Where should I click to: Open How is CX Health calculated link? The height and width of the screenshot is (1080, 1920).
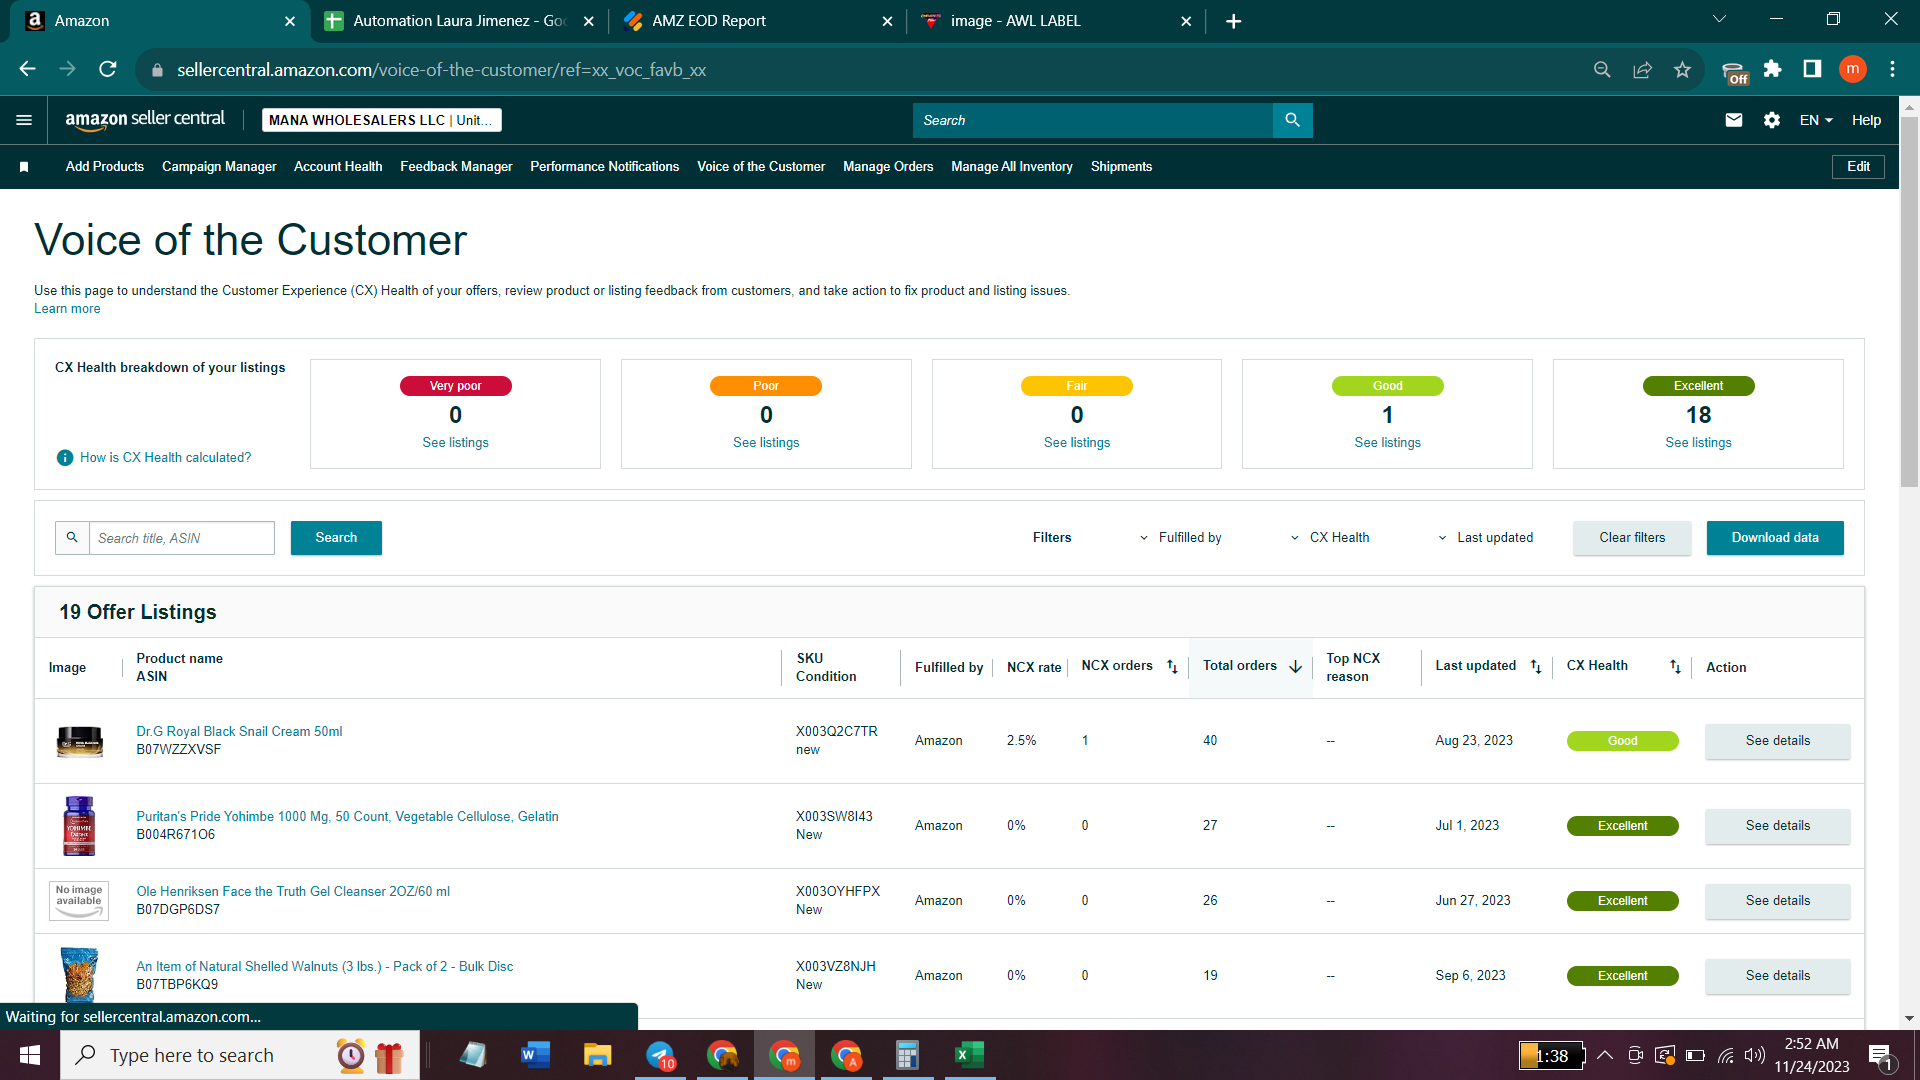(x=165, y=458)
